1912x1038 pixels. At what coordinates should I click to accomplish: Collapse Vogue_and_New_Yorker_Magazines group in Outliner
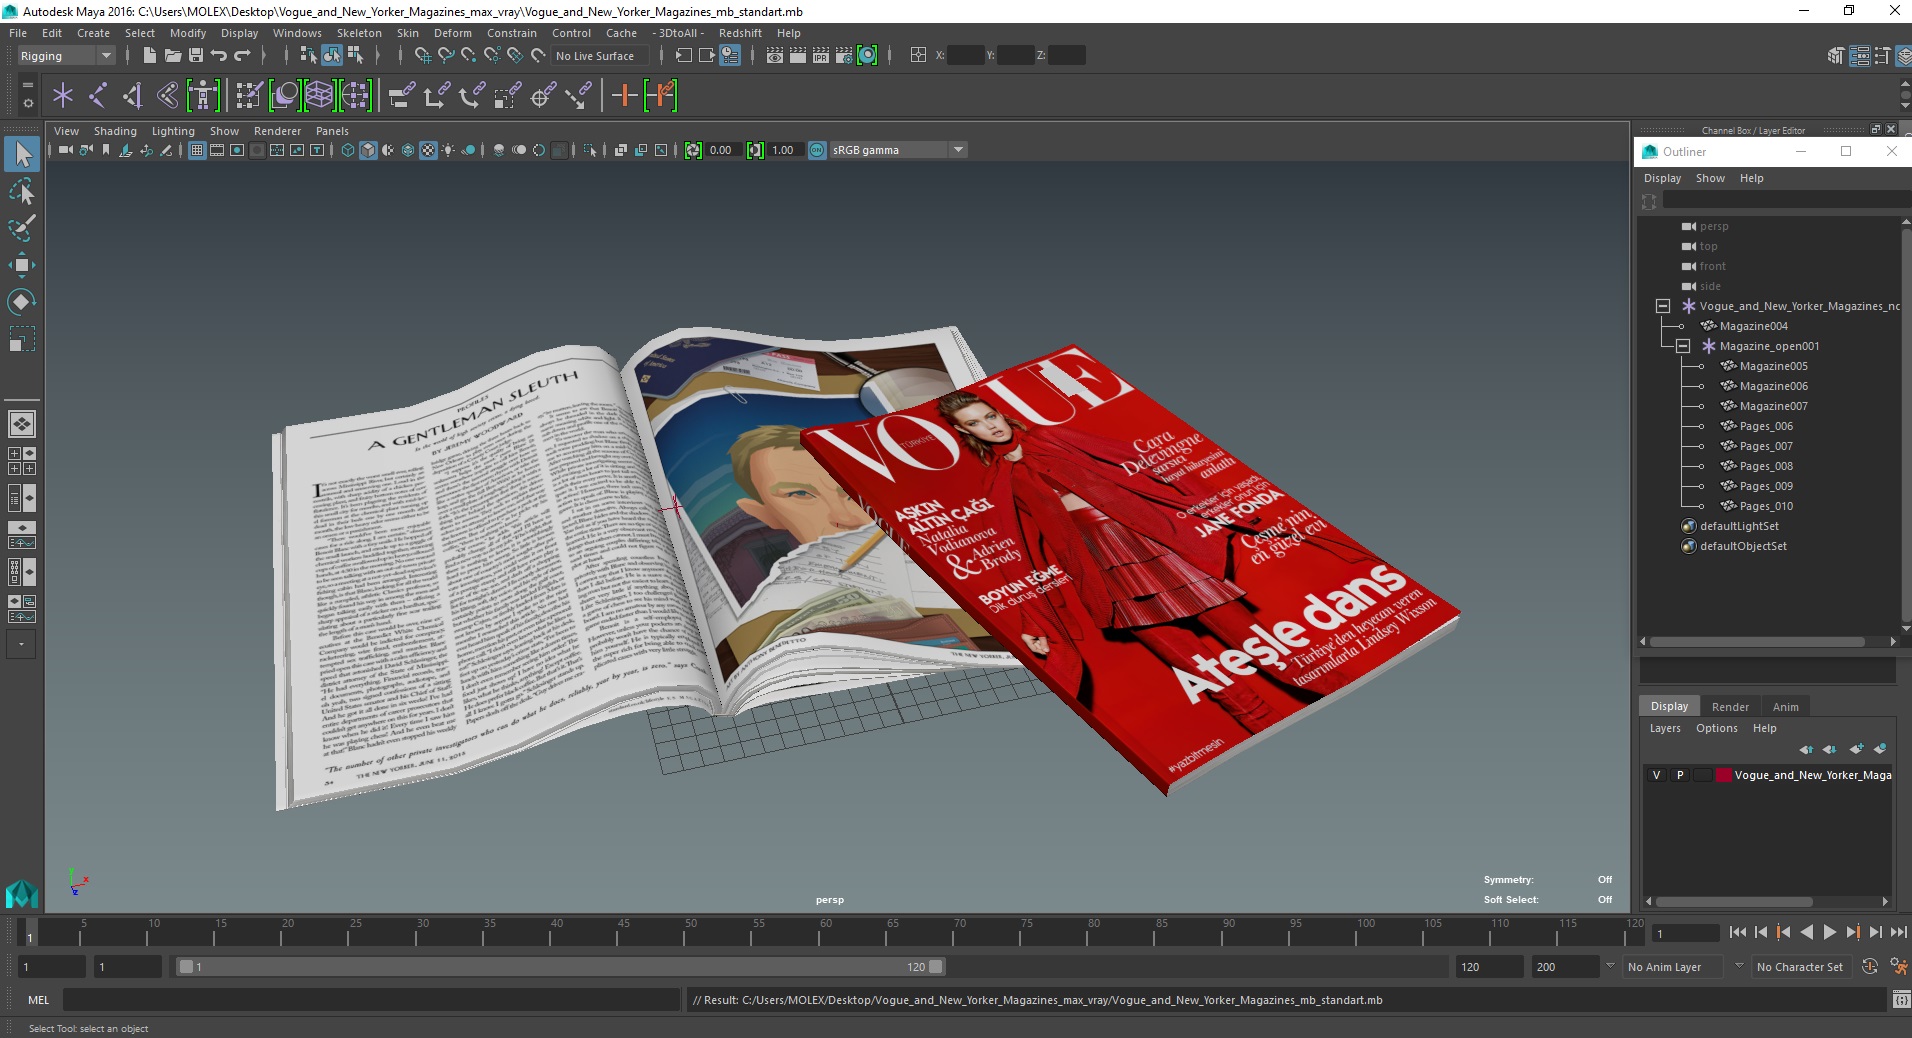point(1663,306)
